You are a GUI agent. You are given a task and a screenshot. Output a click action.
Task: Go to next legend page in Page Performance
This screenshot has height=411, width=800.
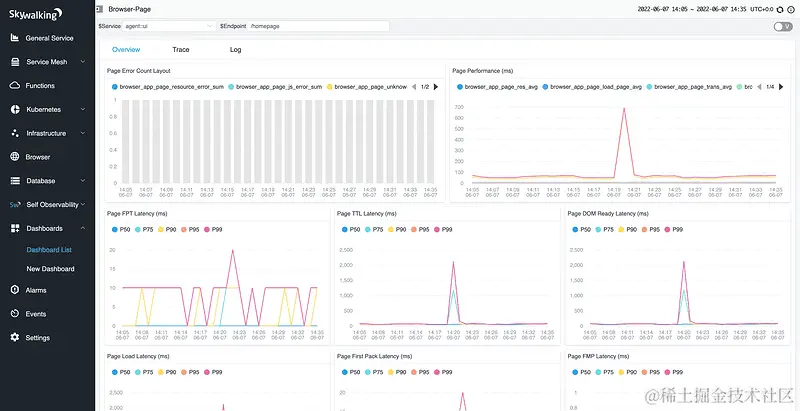781,87
